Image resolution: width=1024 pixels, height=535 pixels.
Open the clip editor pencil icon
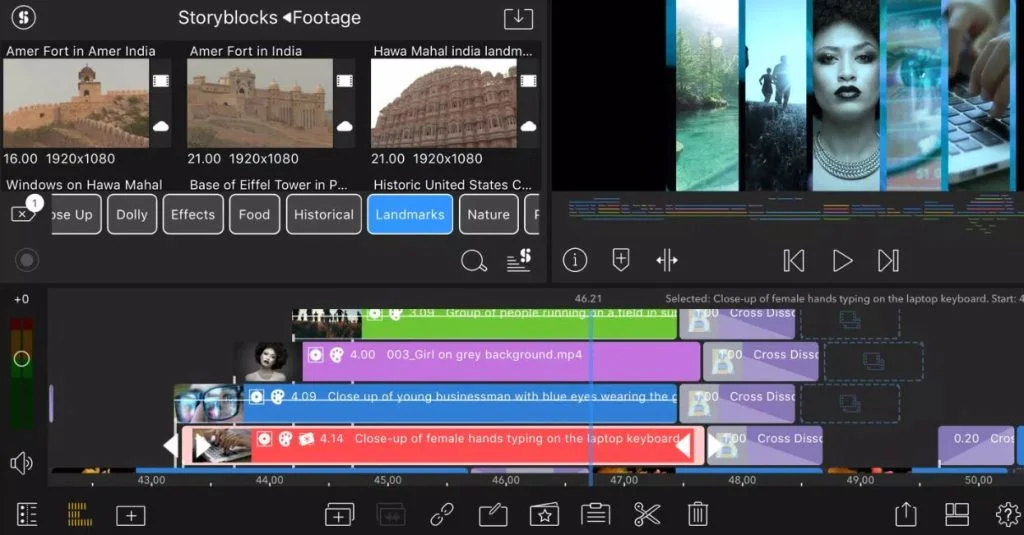coord(493,515)
